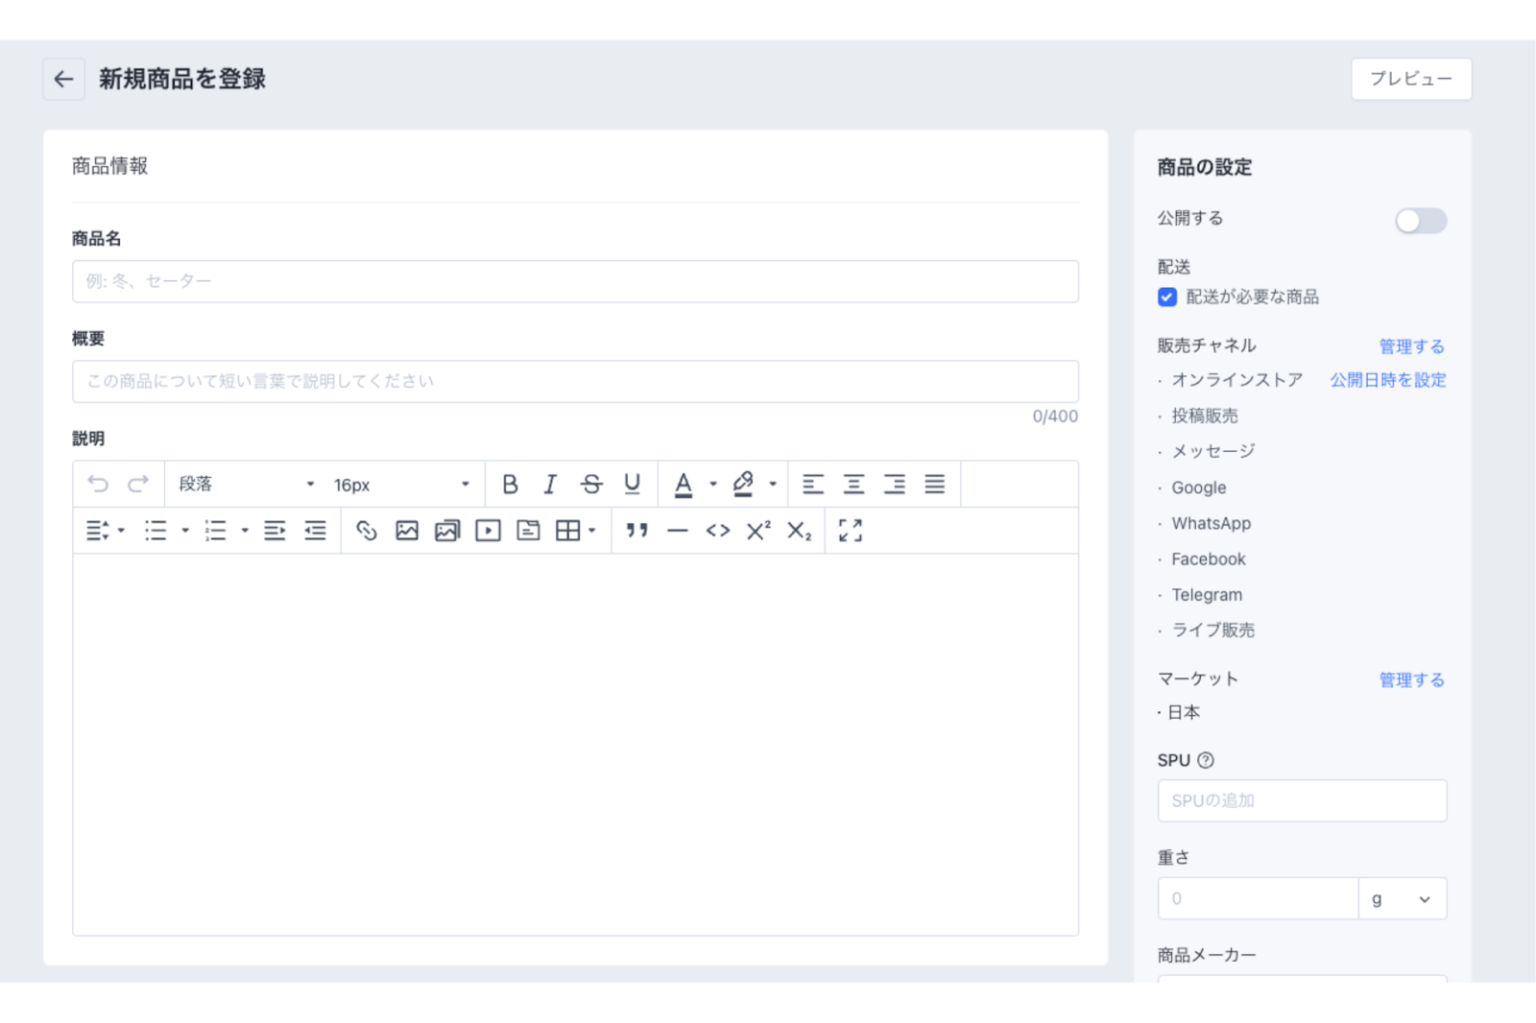Click 管理する next to 販売チャネル
This screenshot has height=1023, width=1536.
click(x=1411, y=346)
